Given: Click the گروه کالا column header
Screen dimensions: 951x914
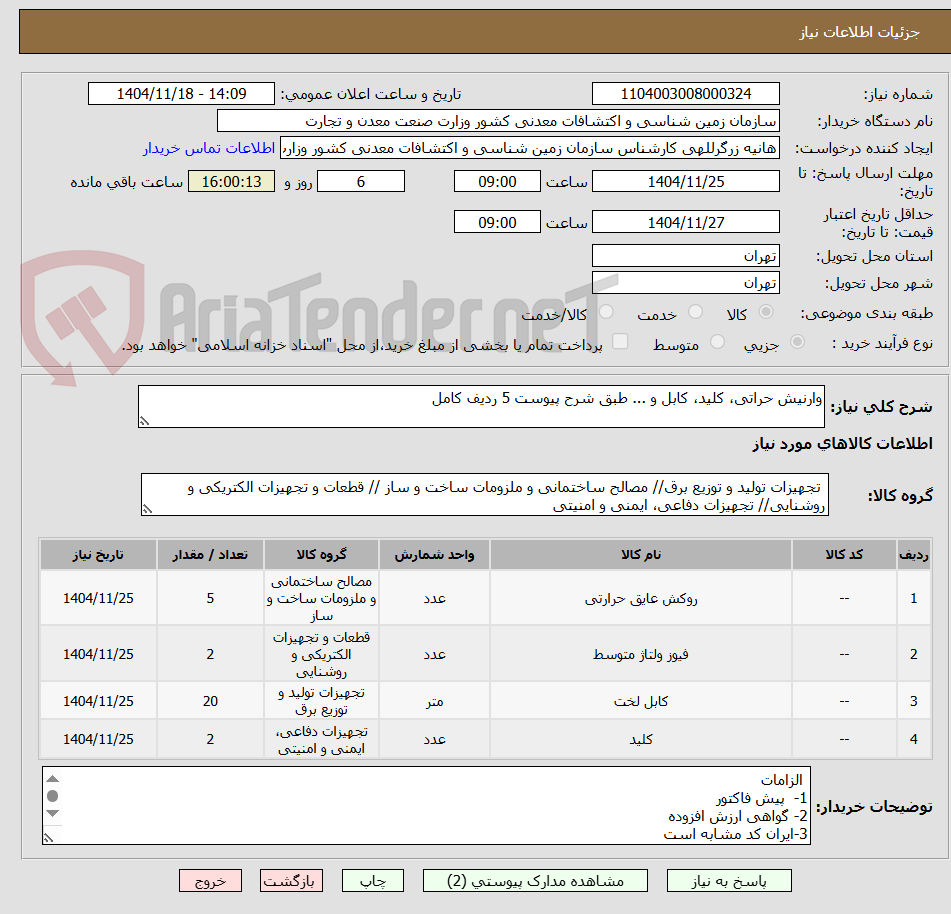Looking at the screenshot, I should (321, 554).
